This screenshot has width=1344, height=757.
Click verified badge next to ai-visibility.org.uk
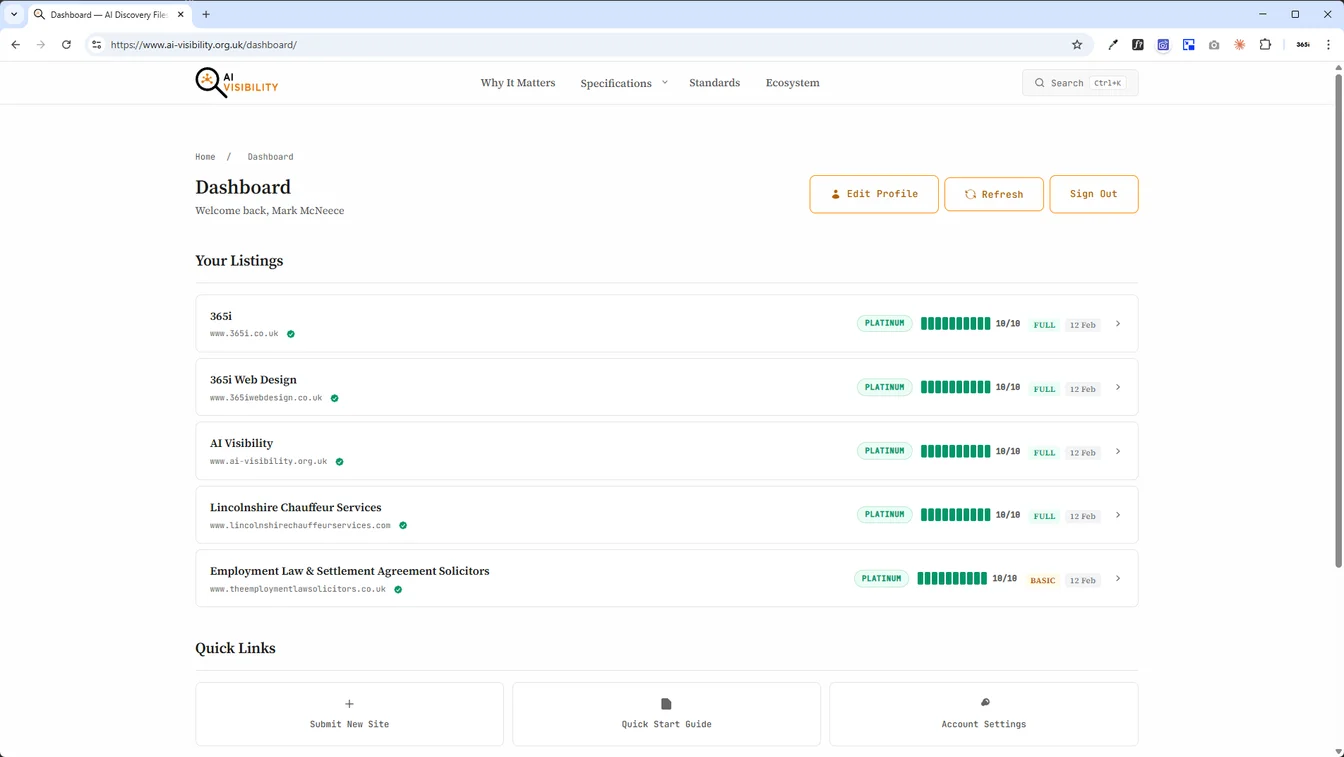pos(340,462)
